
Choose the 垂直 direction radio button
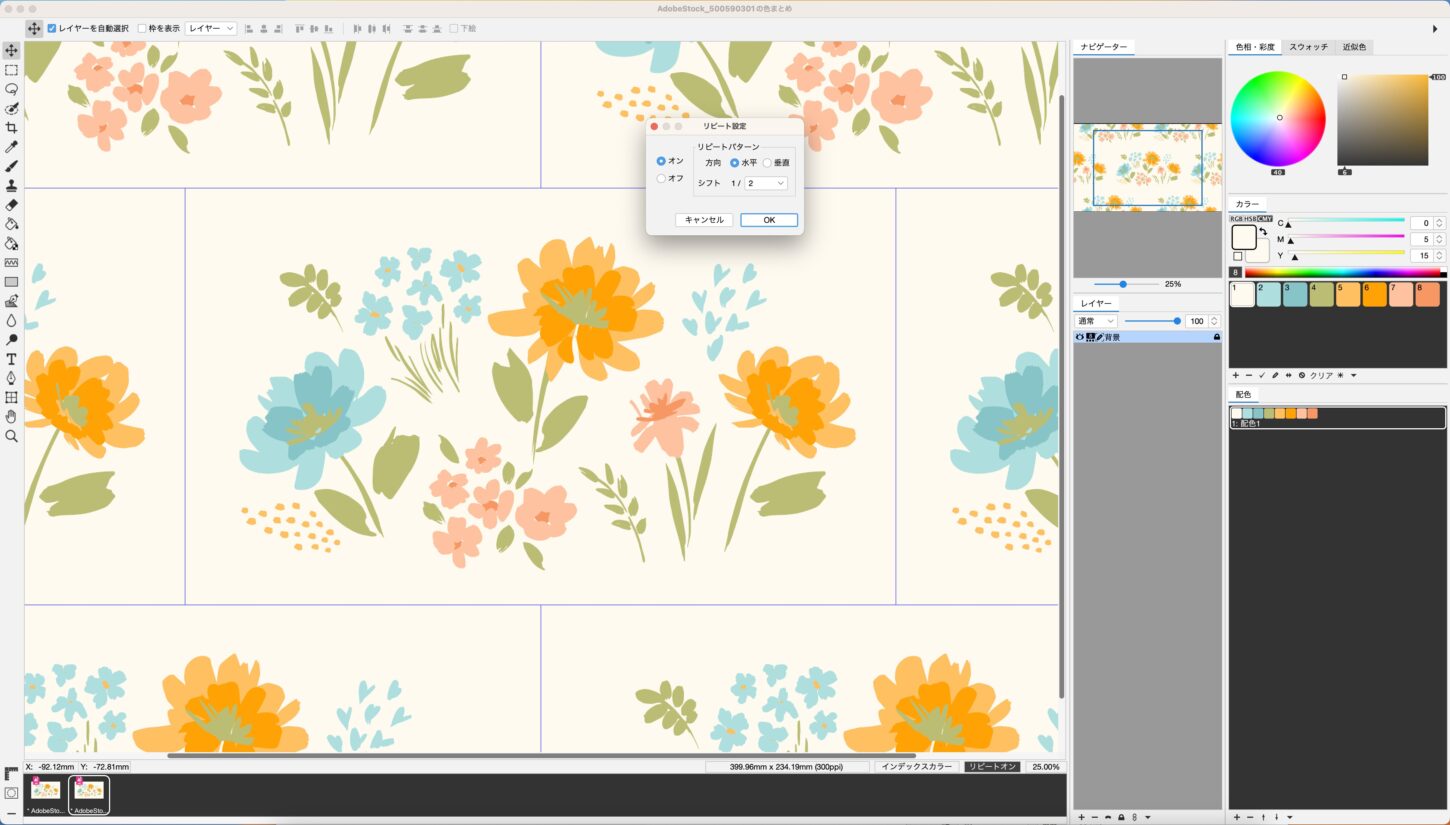(767, 162)
